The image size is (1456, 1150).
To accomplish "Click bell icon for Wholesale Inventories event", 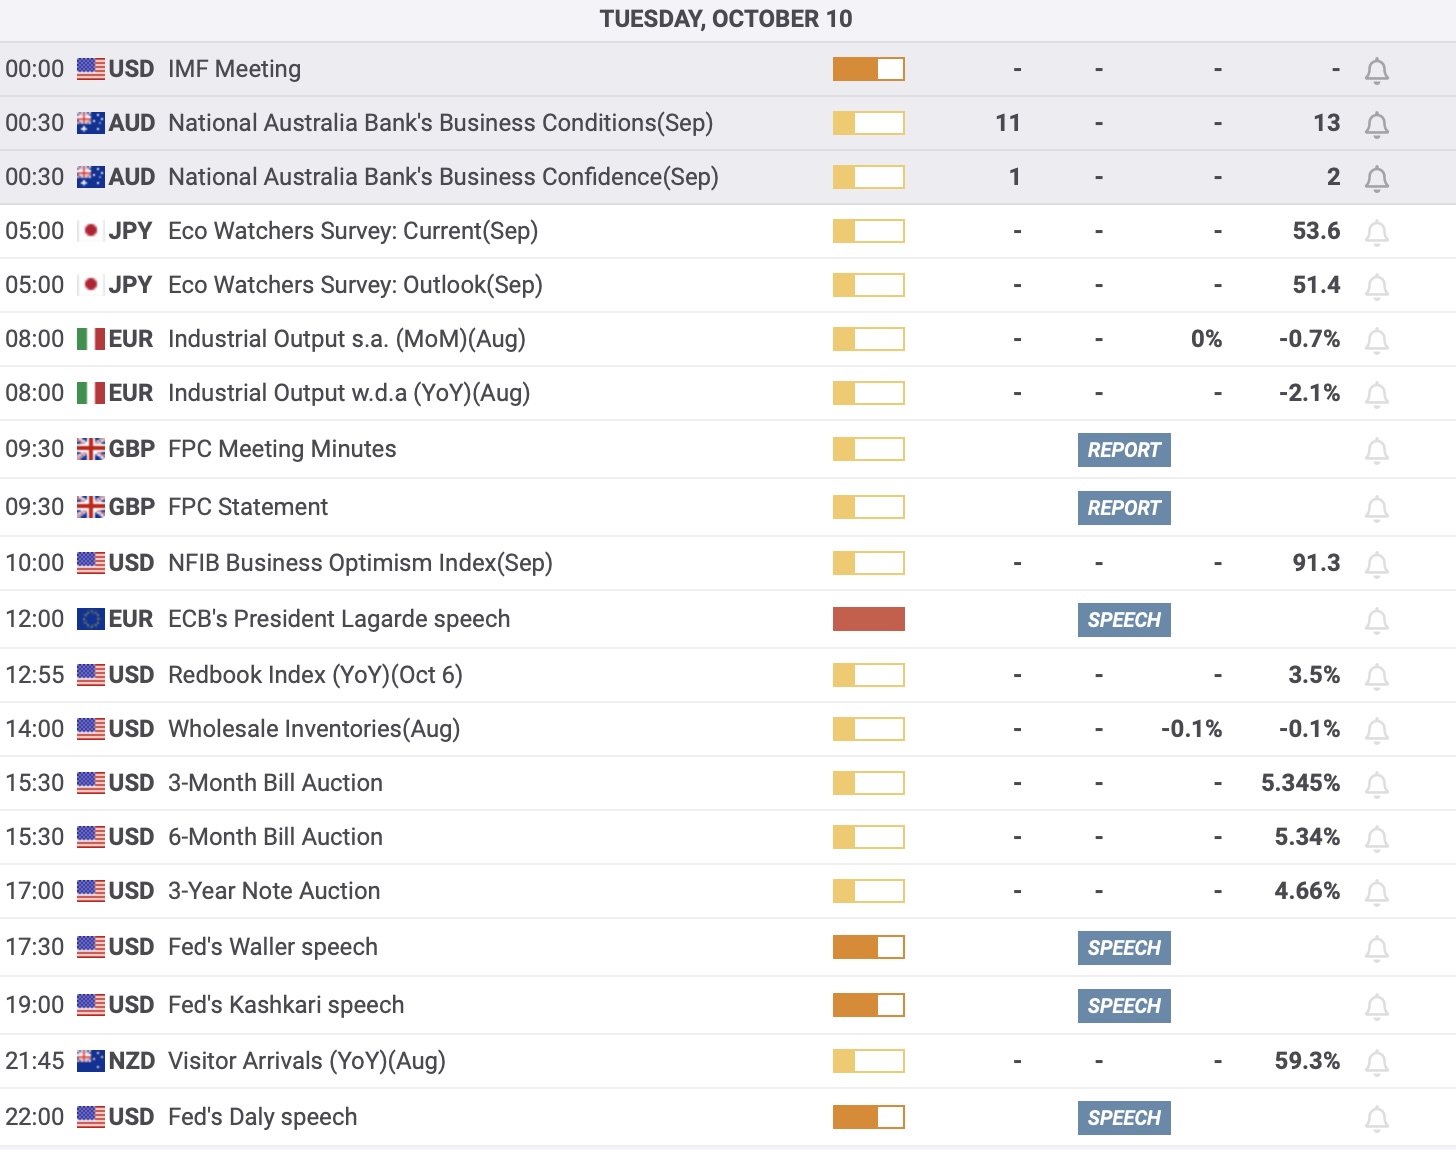I will (1376, 730).
